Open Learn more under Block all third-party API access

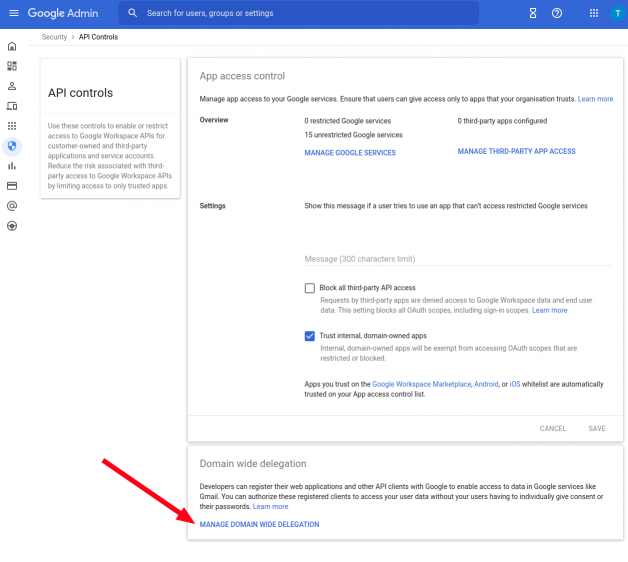click(x=550, y=310)
